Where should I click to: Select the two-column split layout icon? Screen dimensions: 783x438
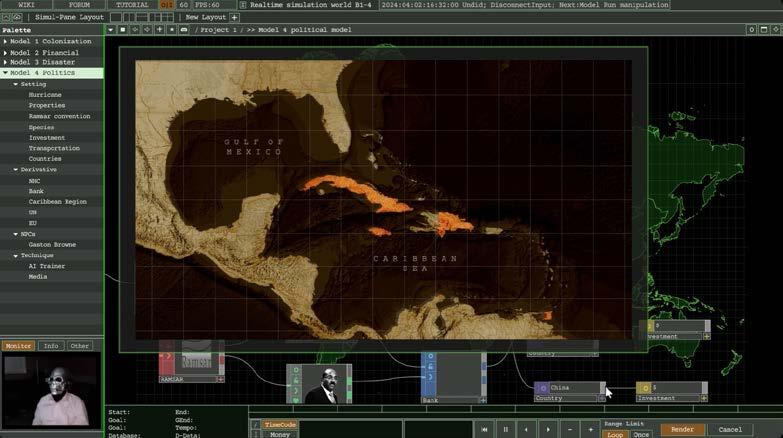coord(129,17)
